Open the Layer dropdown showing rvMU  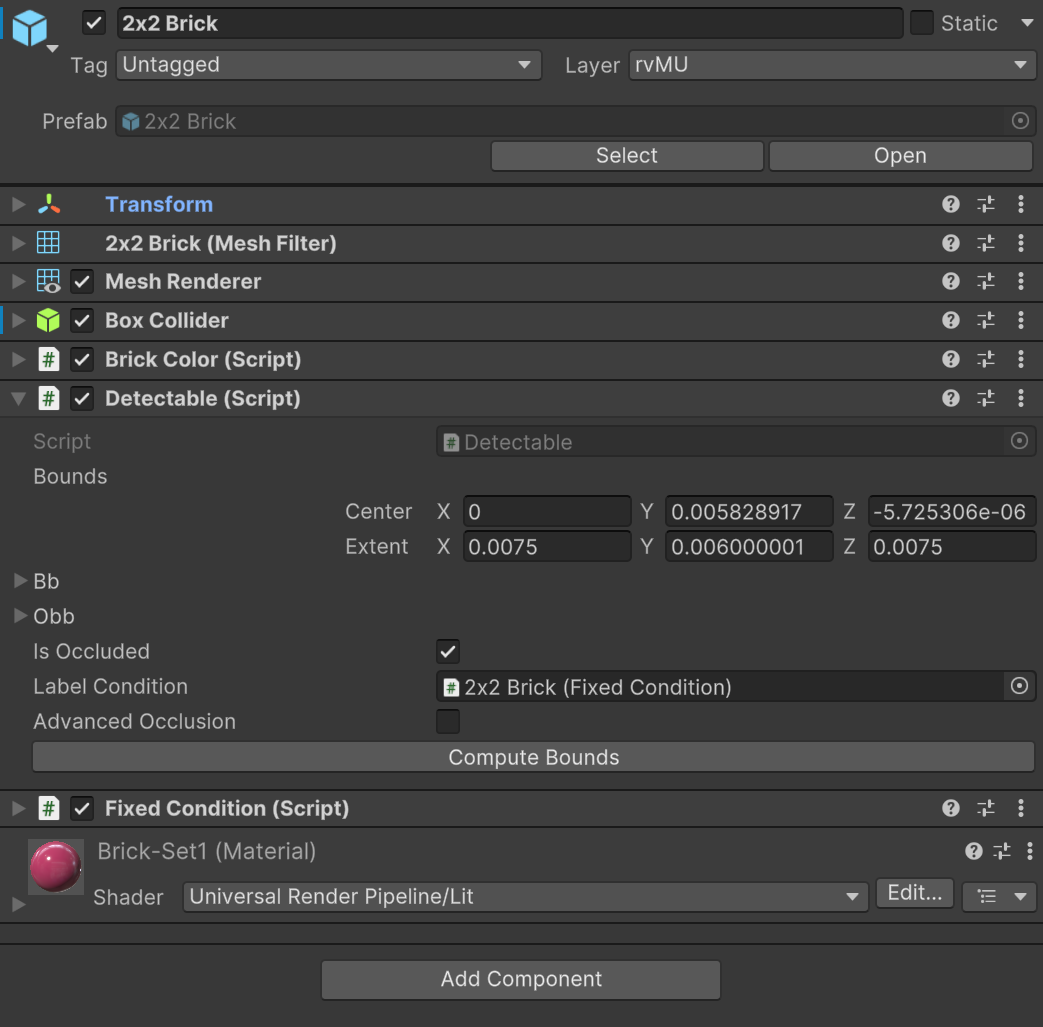pyautogui.click(x=831, y=65)
